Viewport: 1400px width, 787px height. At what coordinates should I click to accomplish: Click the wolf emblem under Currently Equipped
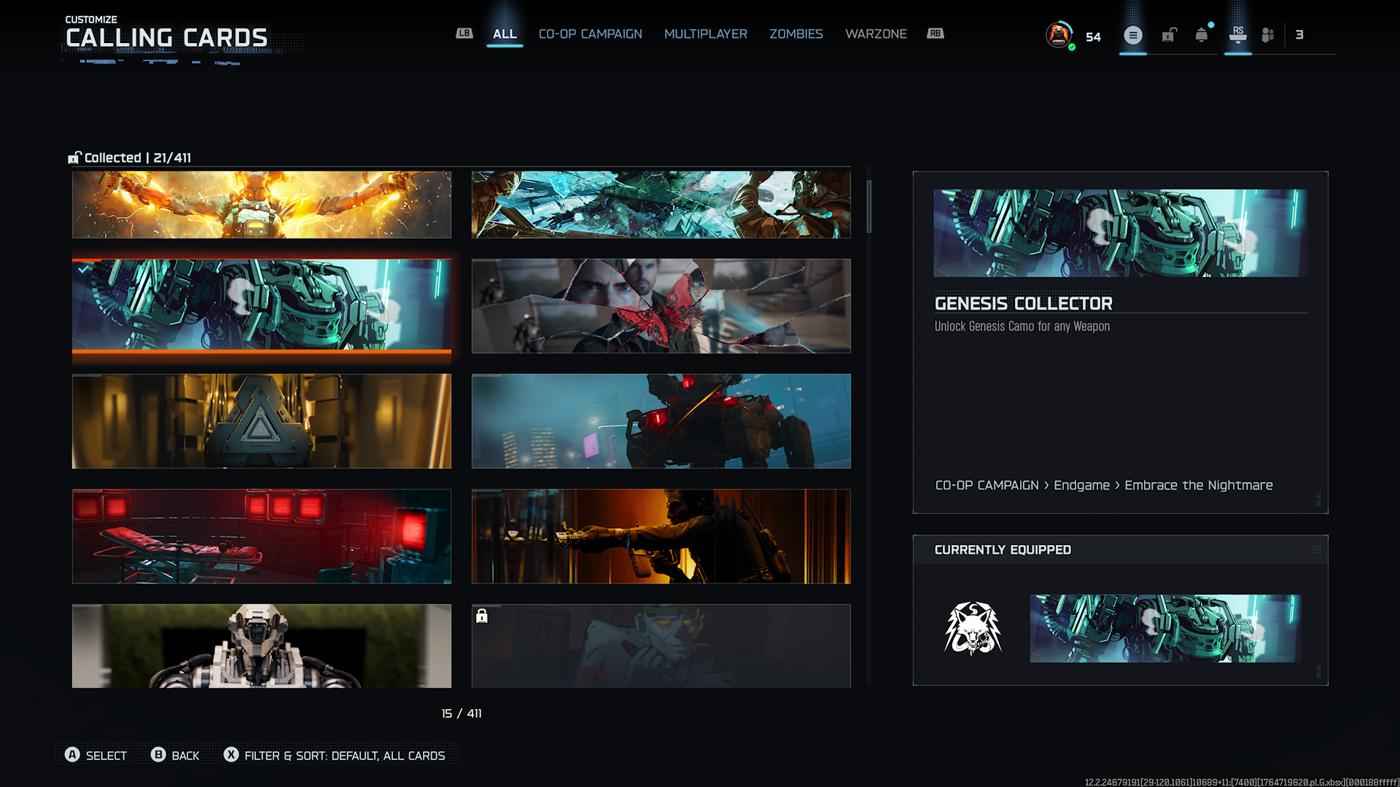972,629
